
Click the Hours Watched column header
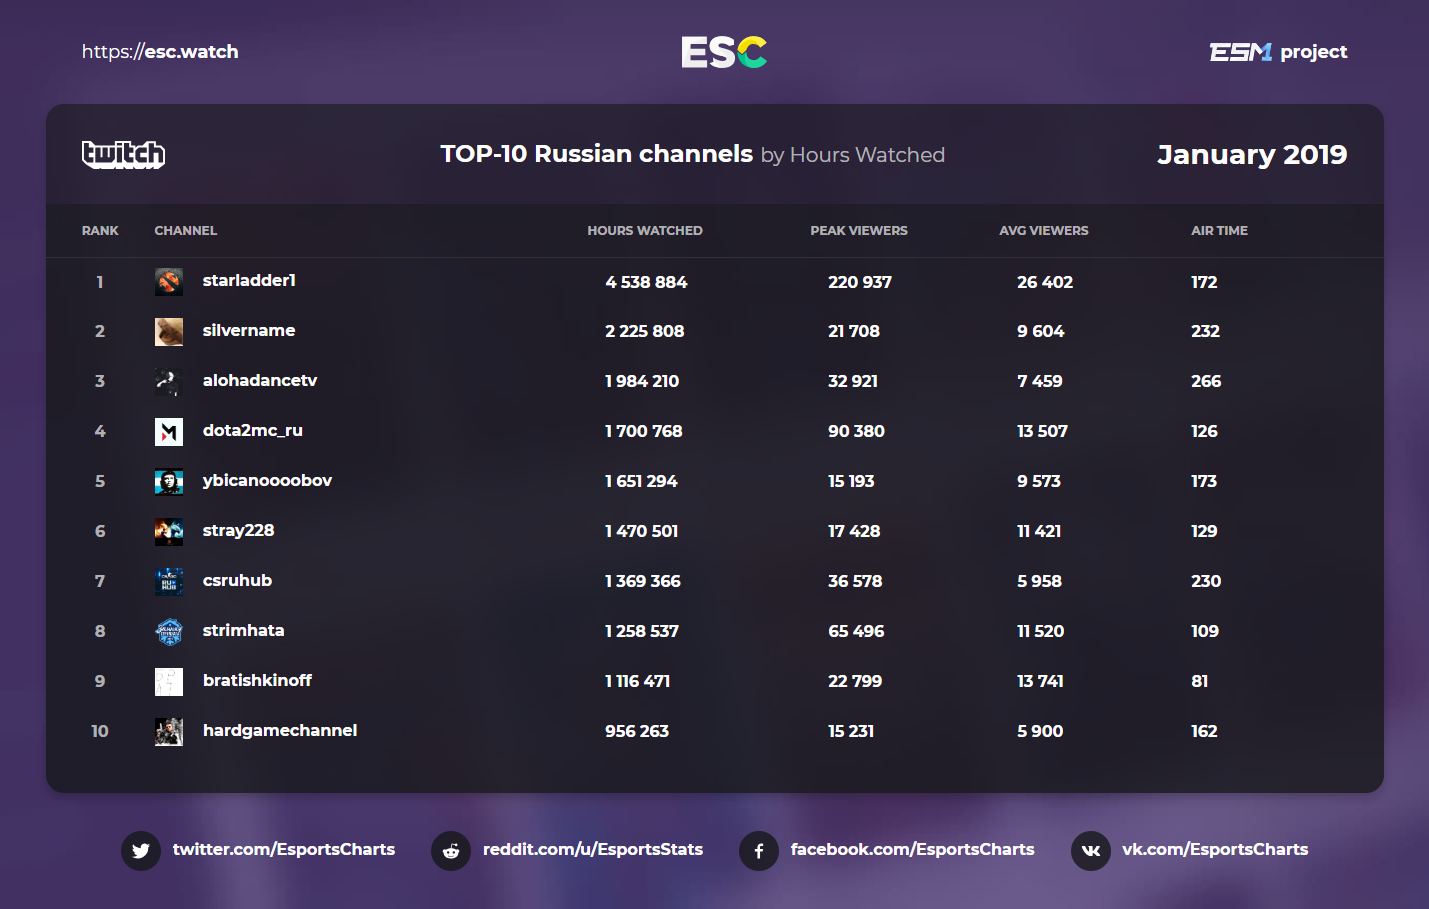coord(644,231)
